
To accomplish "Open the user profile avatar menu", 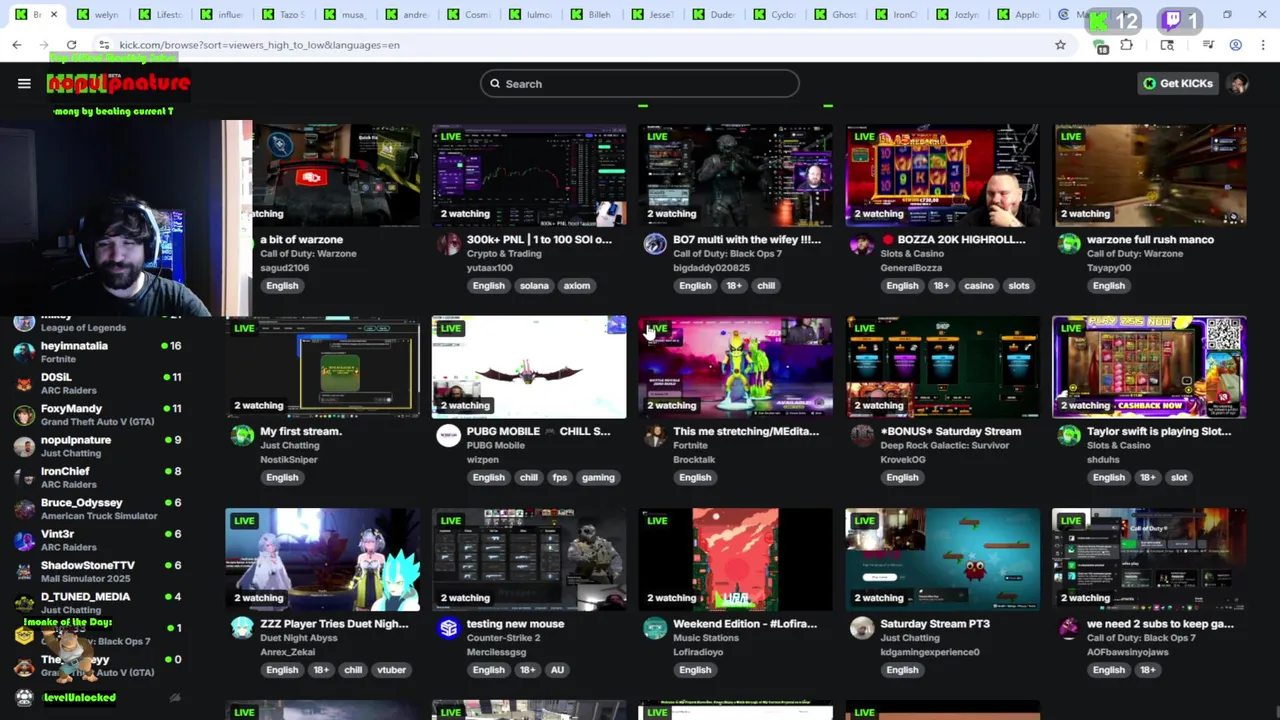I will click(x=1238, y=84).
